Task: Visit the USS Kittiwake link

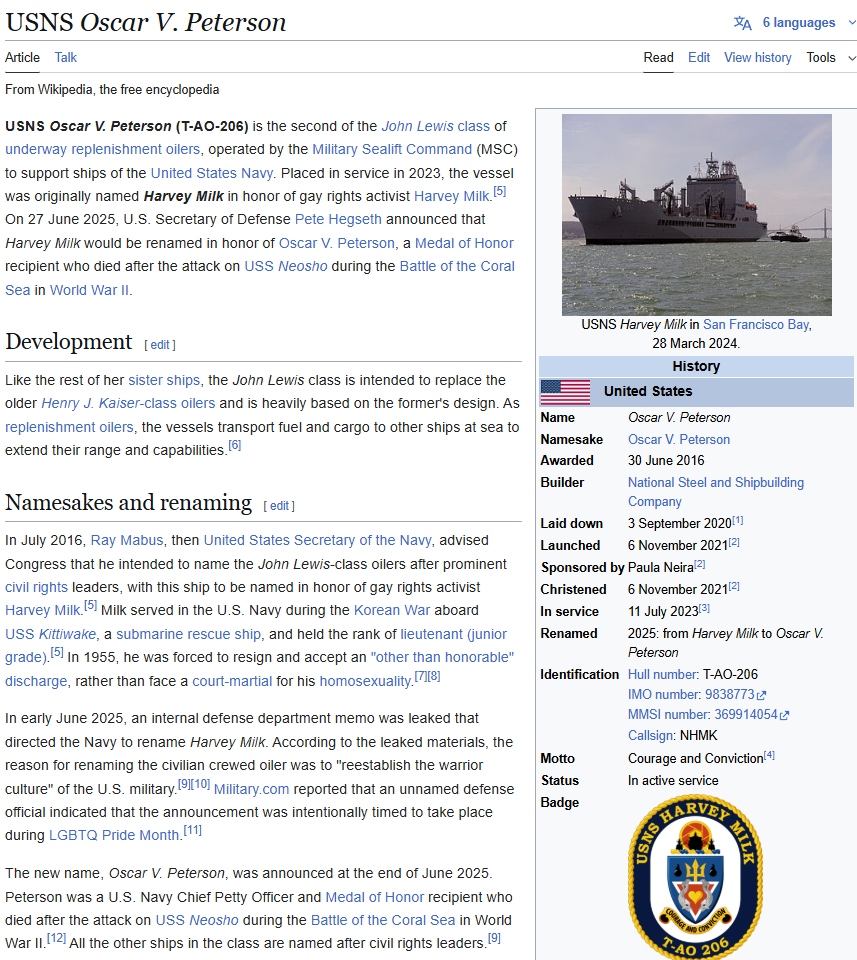Action: click(x=50, y=634)
